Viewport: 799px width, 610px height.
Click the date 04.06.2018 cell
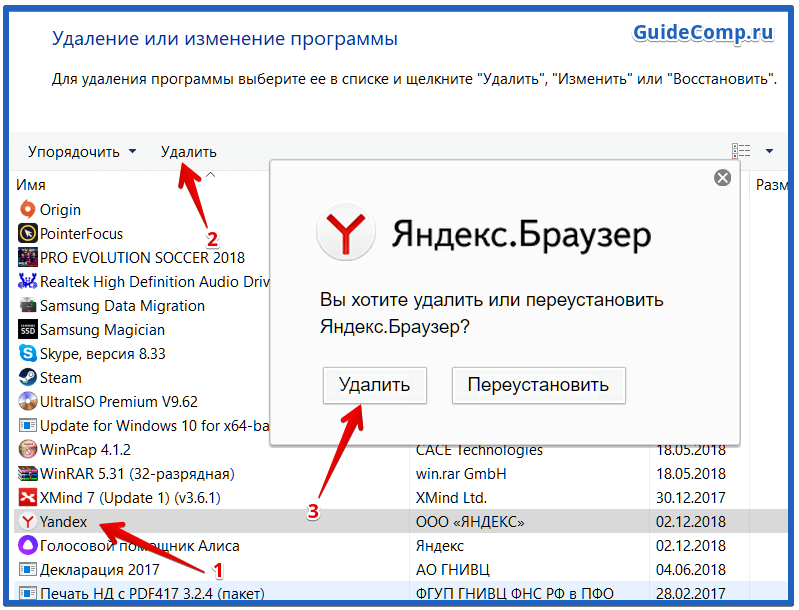pyautogui.click(x=690, y=569)
